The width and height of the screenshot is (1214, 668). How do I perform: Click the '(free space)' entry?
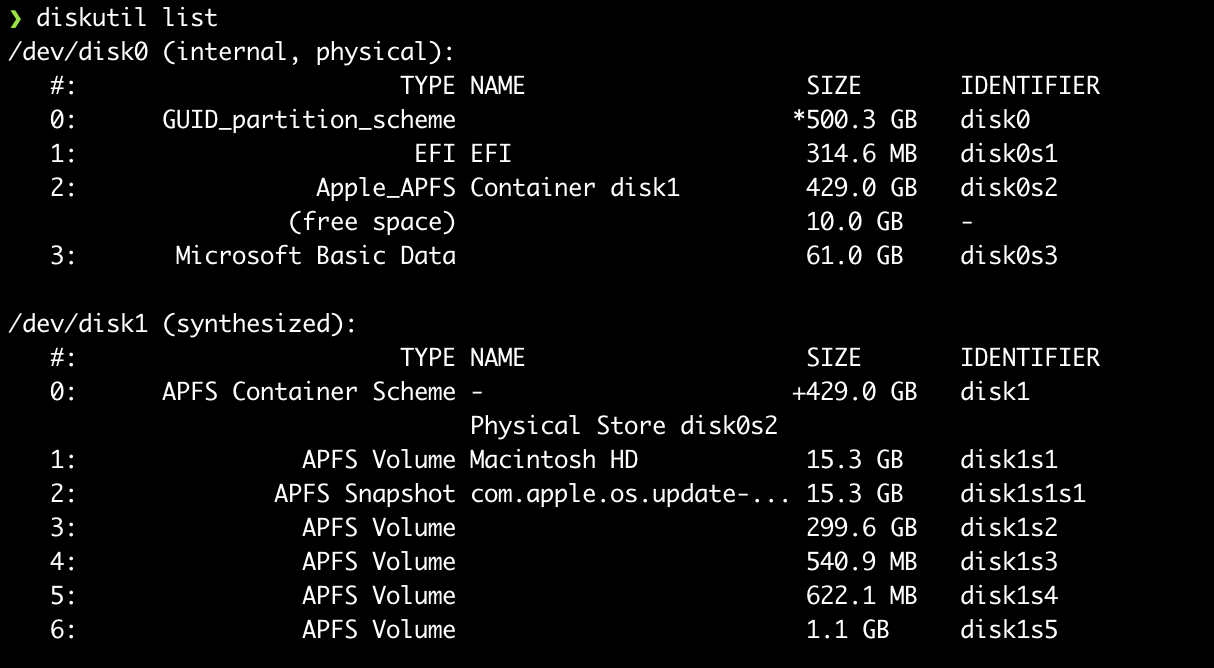coord(372,222)
